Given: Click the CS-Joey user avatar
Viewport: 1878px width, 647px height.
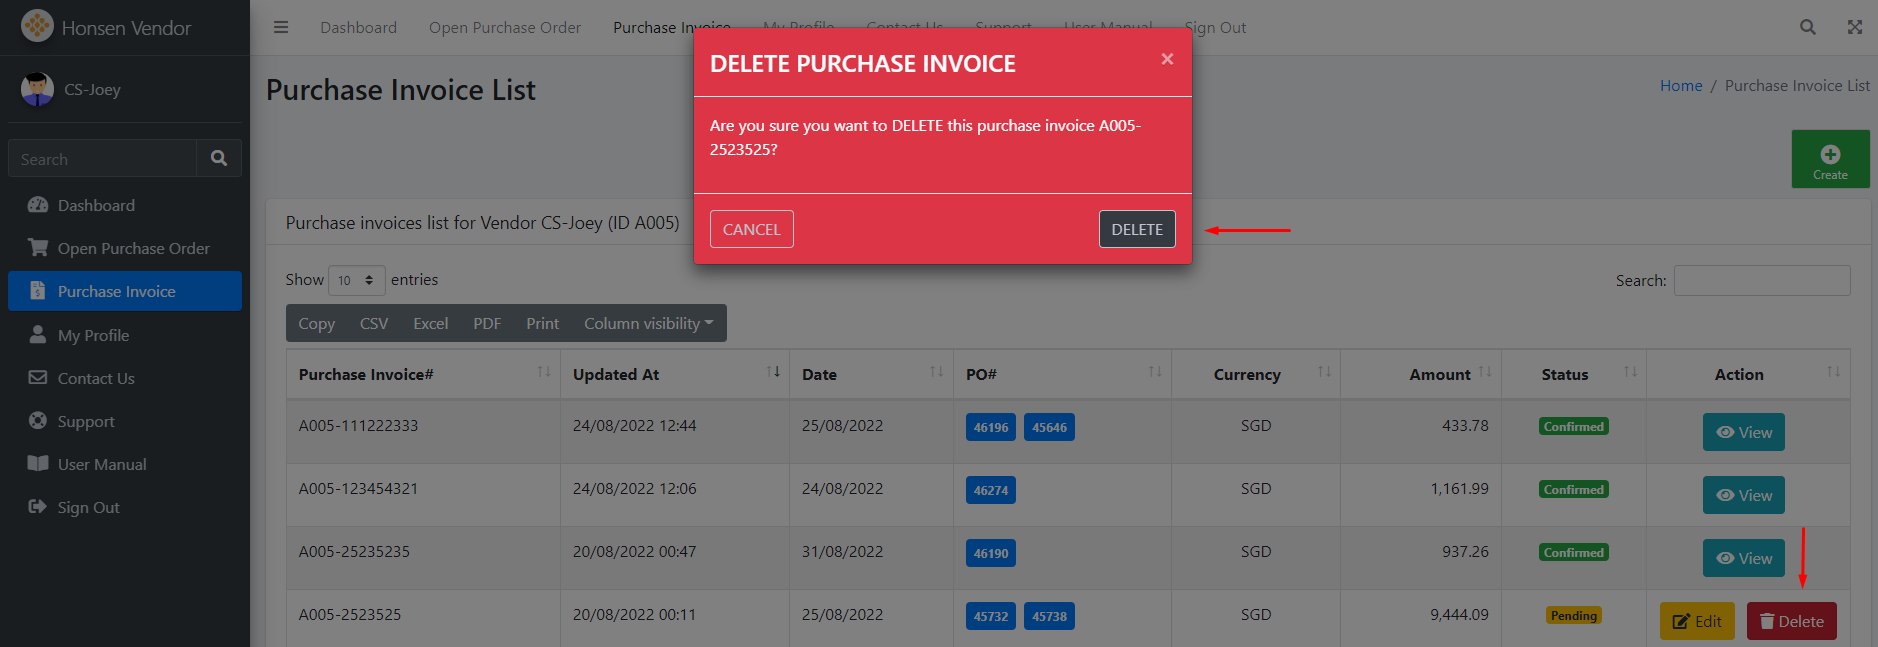Looking at the screenshot, I should [38, 89].
